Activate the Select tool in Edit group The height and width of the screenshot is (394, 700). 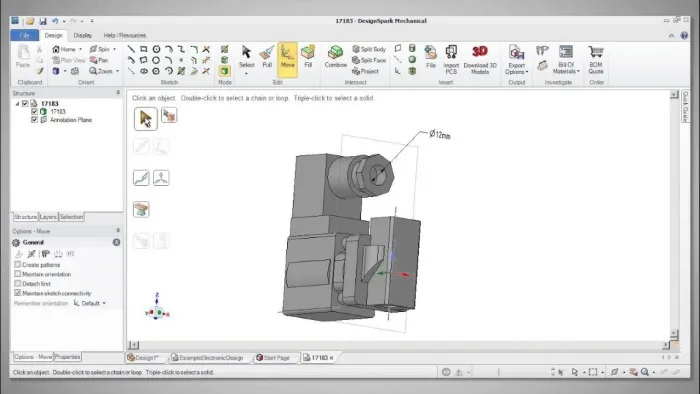[246, 57]
